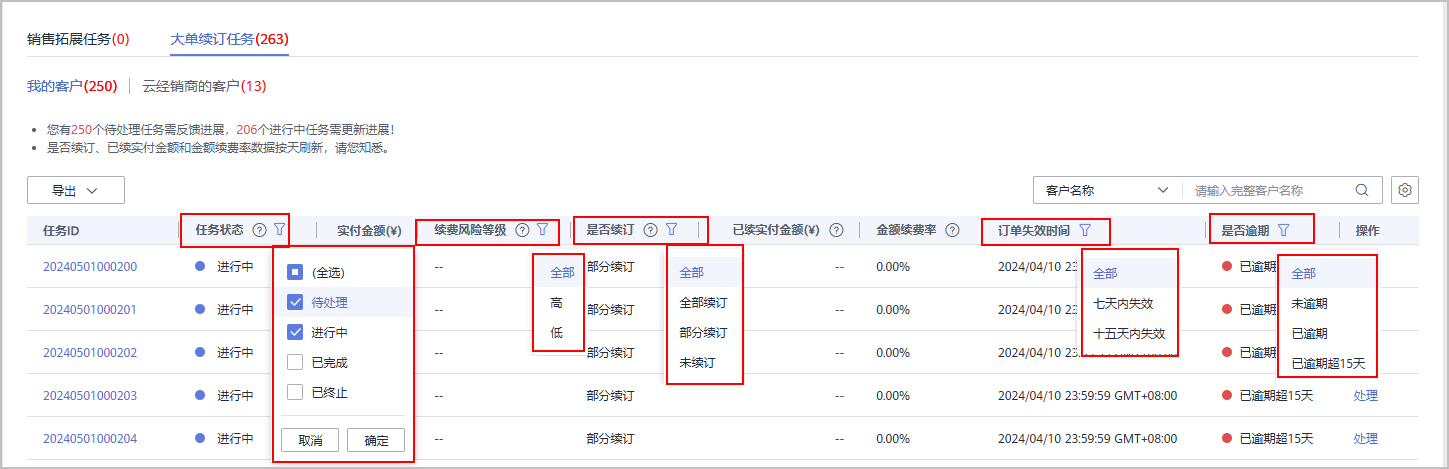
Task: Expand the 客户名称 search type dropdown
Action: point(1107,190)
